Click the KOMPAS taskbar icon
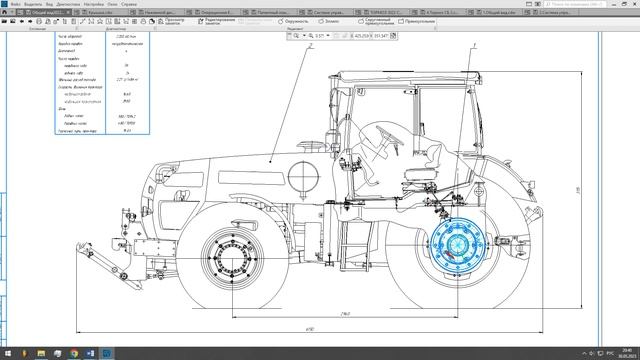Image resolution: width=640 pixels, height=360 pixels. [x=107, y=353]
